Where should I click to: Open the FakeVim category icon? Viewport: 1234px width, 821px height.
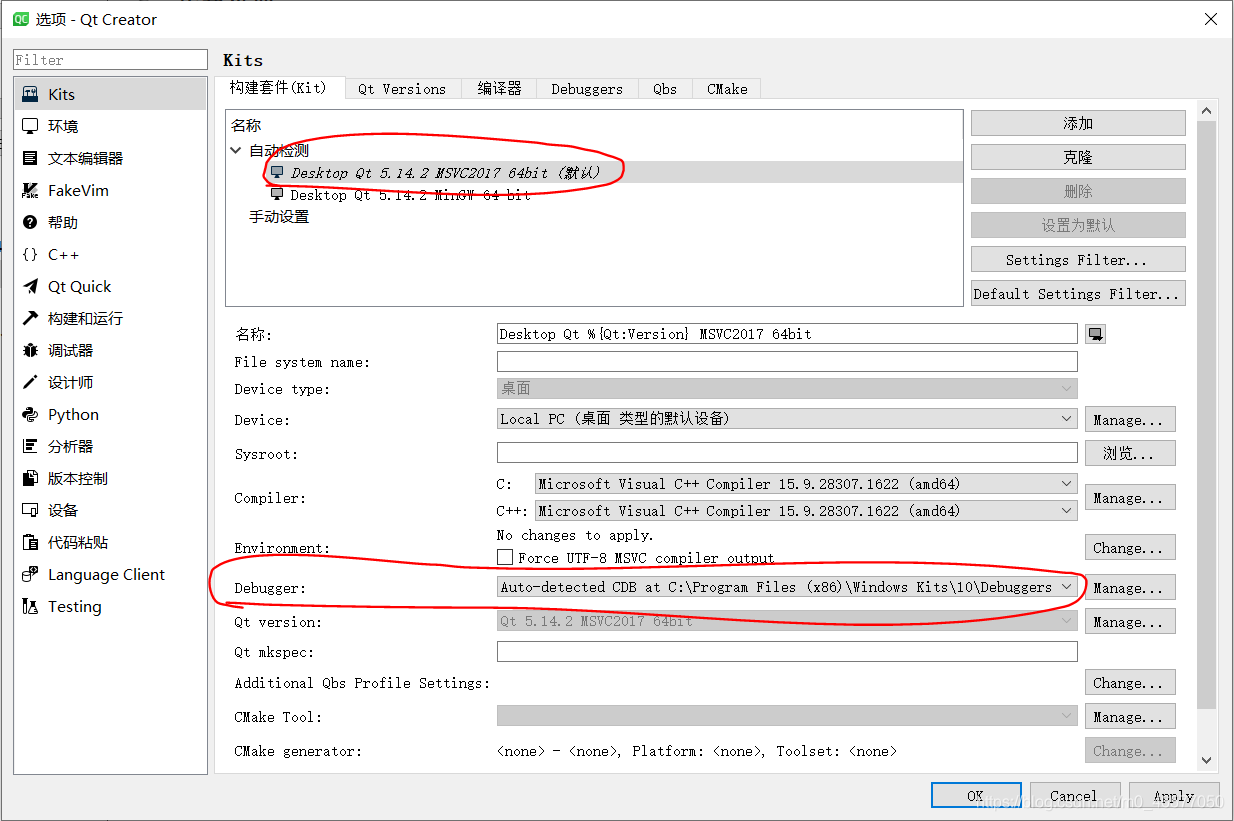30,190
